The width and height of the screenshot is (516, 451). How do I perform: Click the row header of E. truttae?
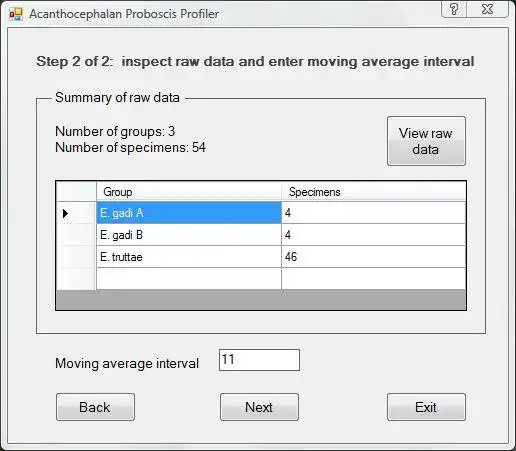(76, 257)
